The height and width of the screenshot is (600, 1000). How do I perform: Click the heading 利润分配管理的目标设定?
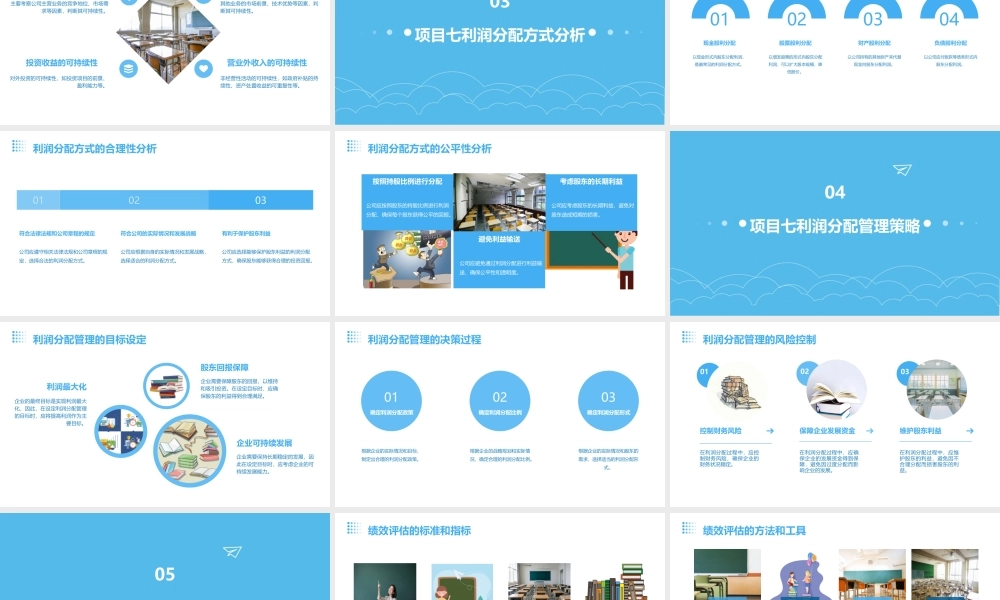click(89, 339)
